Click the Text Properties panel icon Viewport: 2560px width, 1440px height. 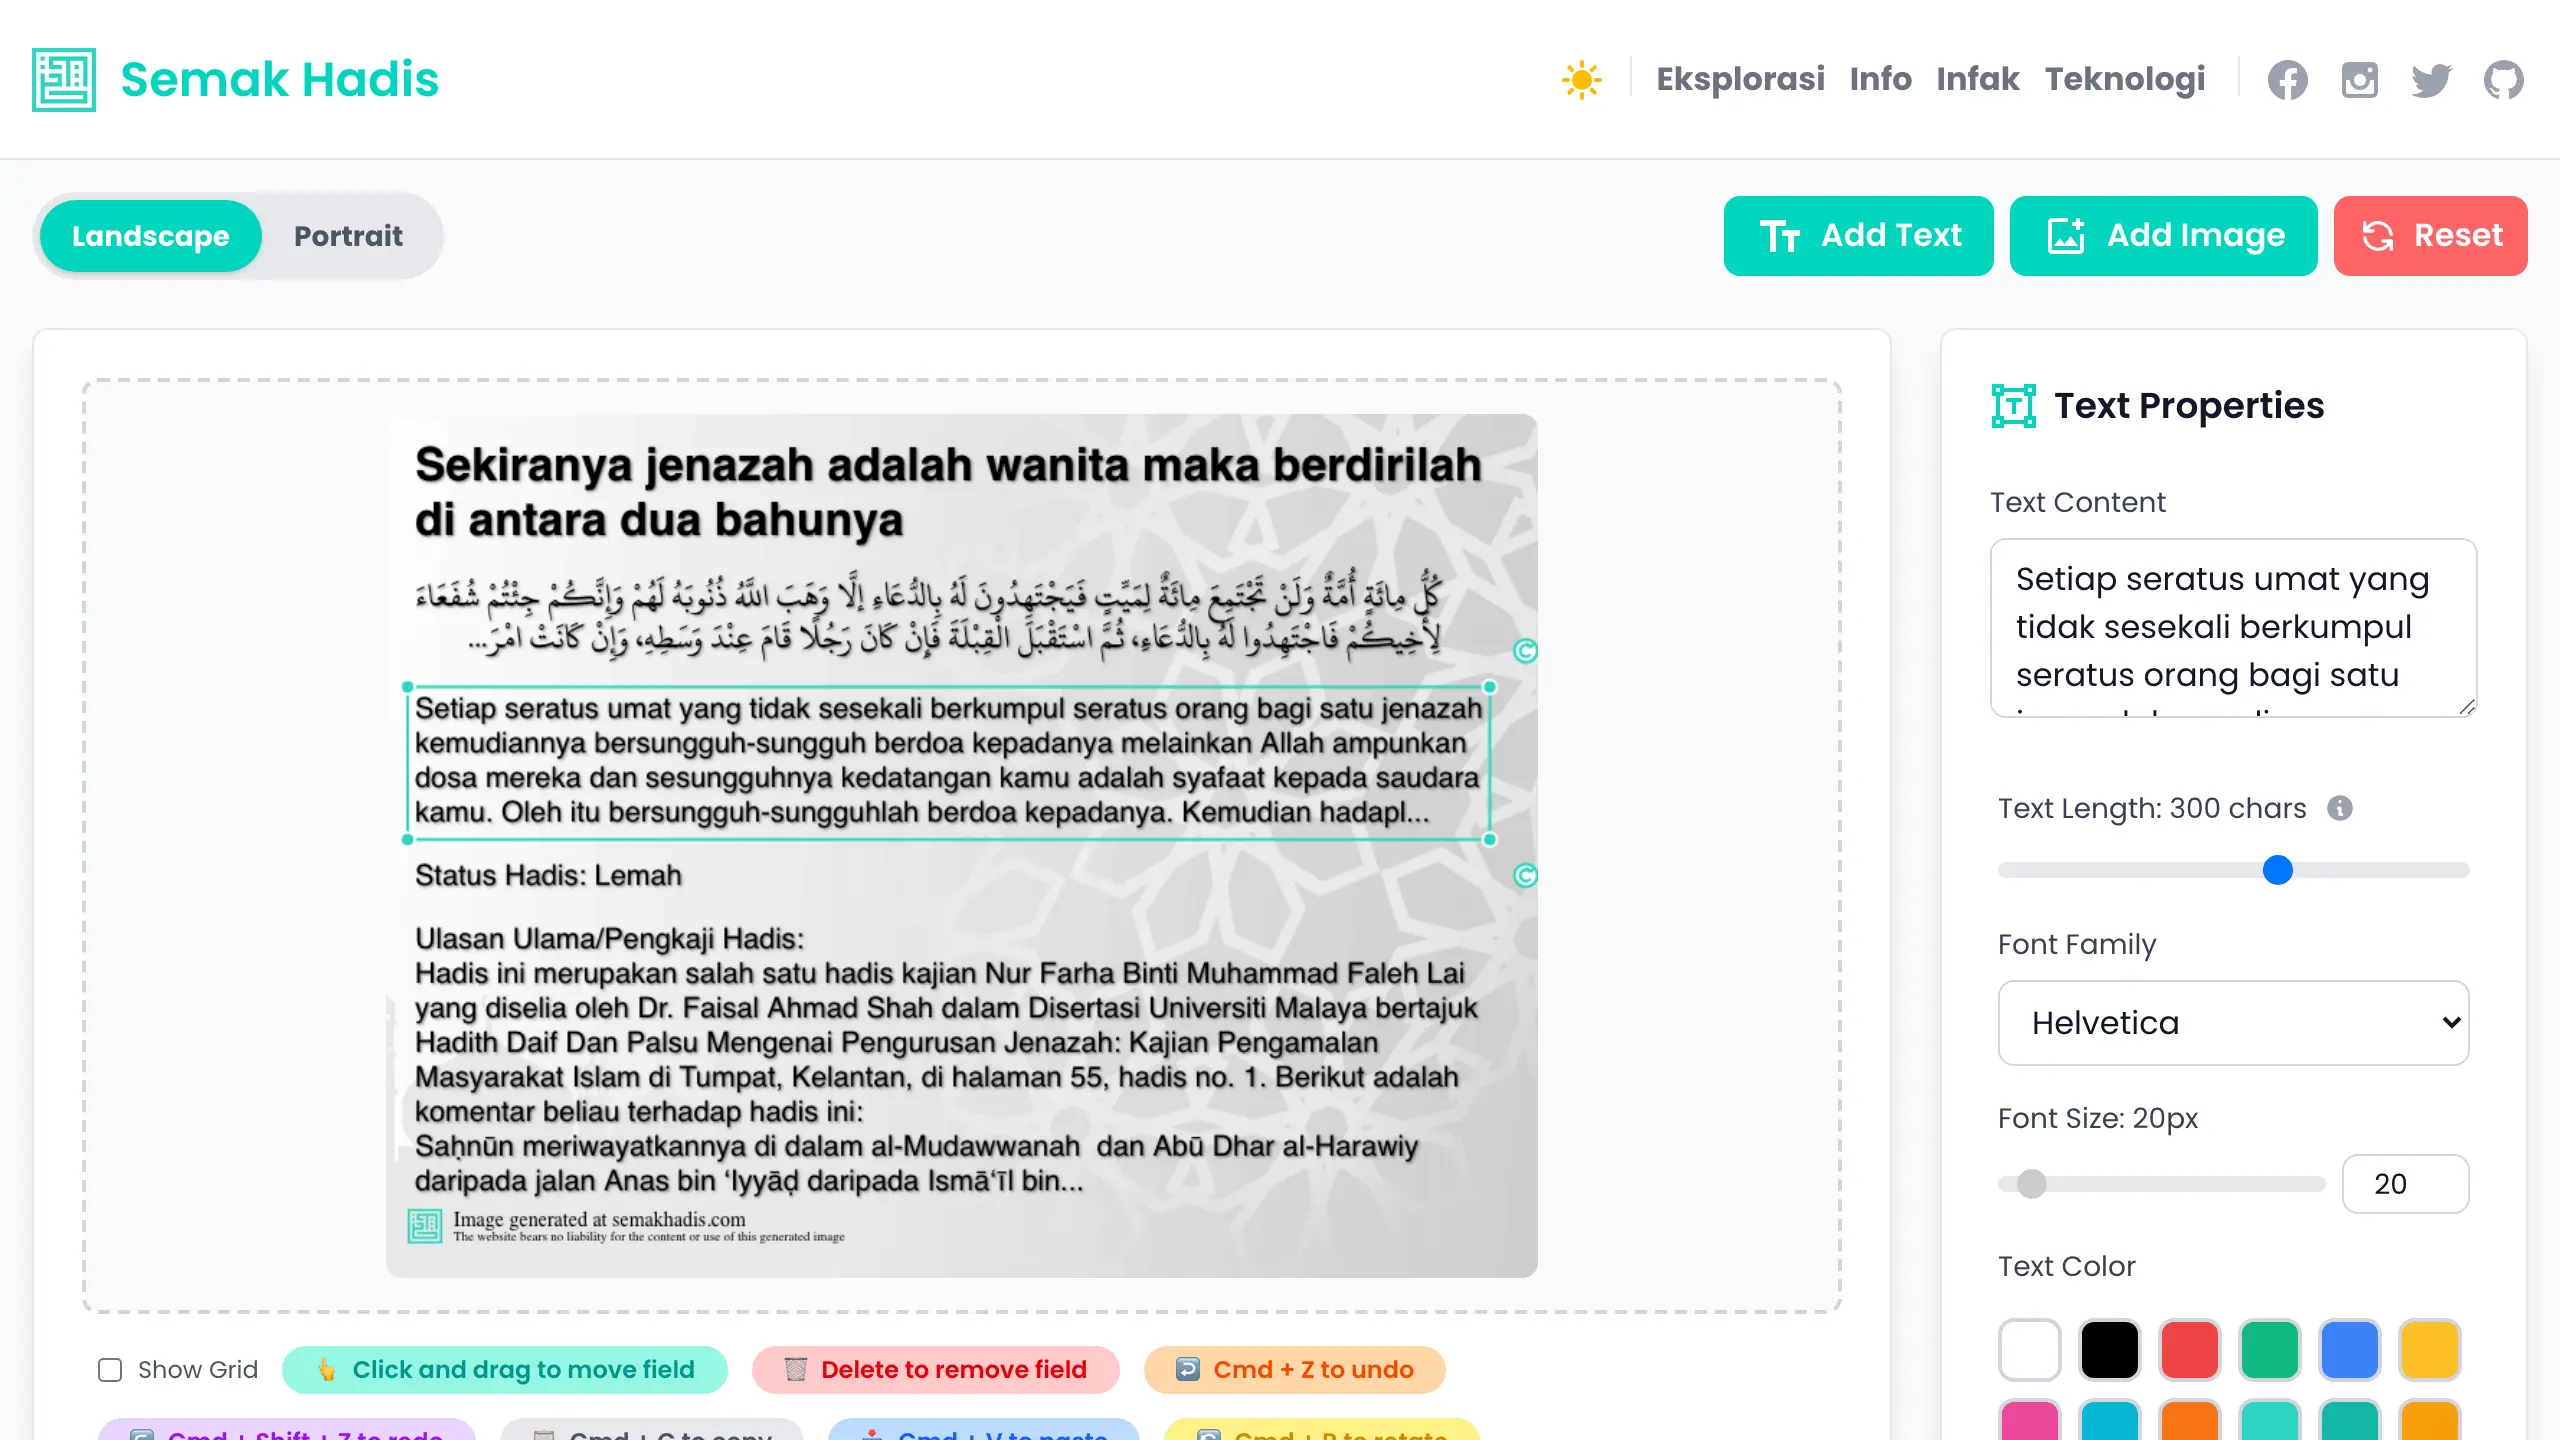[2013, 405]
